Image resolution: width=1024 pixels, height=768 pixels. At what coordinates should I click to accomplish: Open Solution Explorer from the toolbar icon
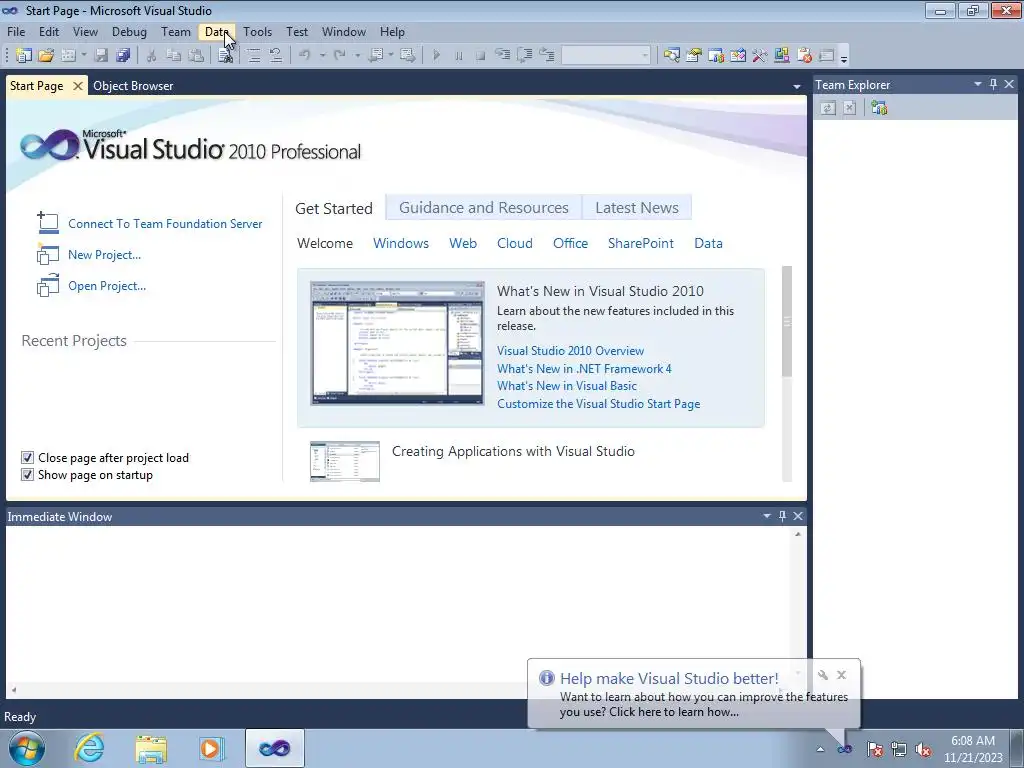coord(671,56)
